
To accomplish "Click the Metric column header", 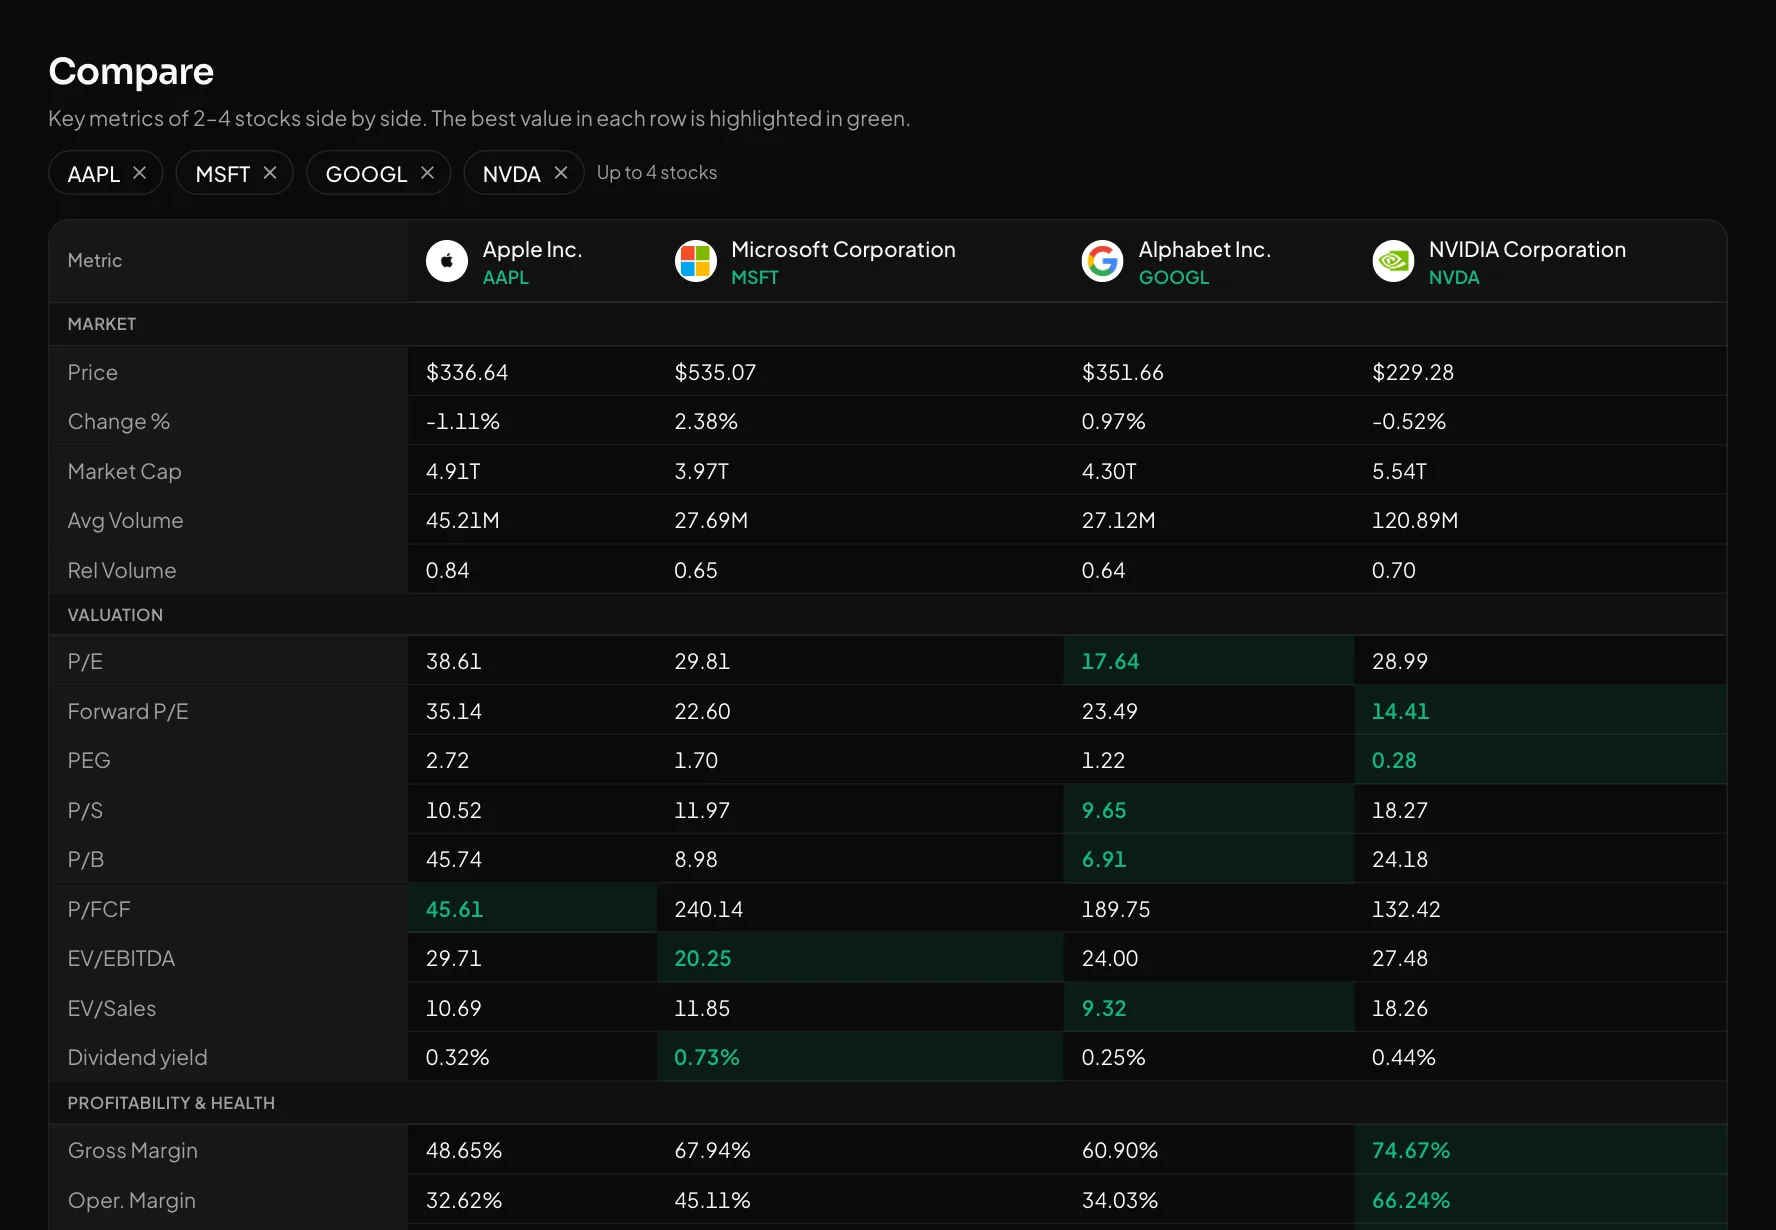I will (x=95, y=261).
